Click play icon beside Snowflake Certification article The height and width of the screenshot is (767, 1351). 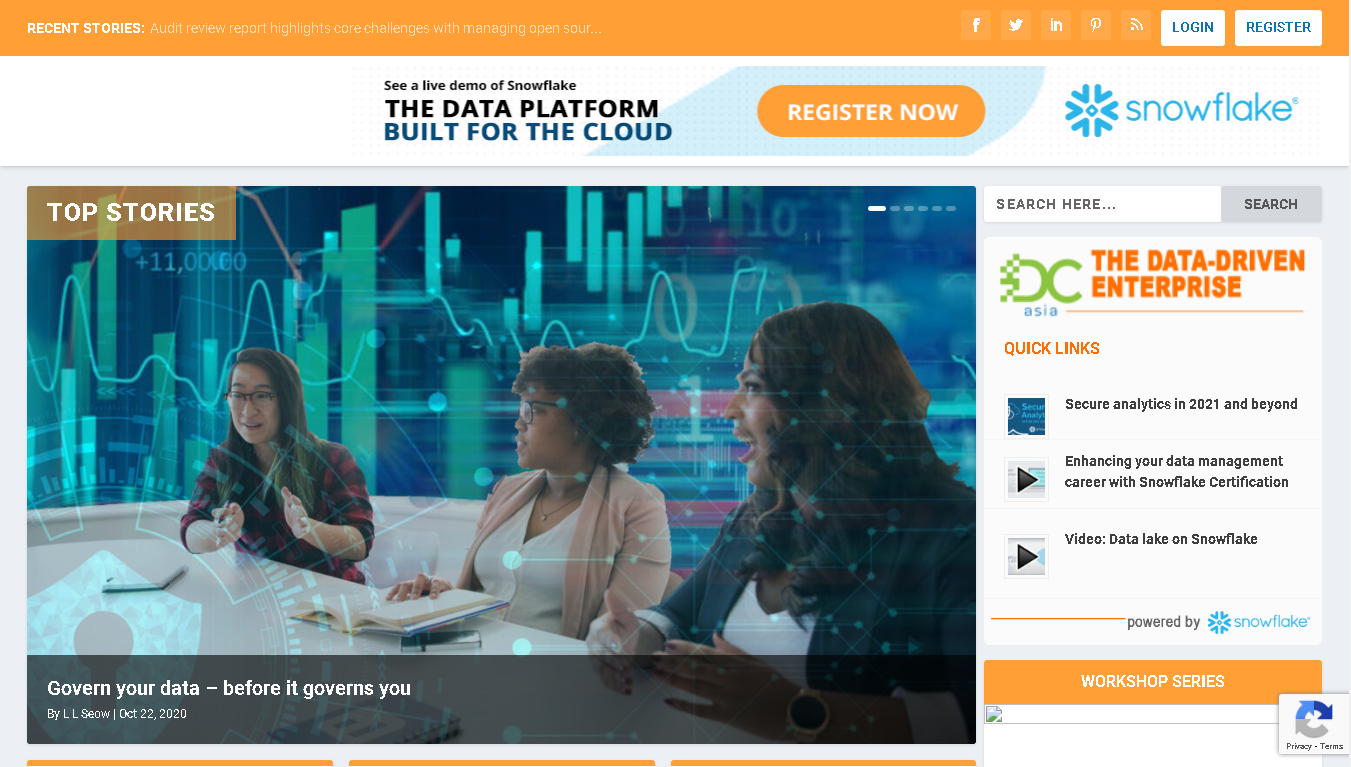point(1026,480)
